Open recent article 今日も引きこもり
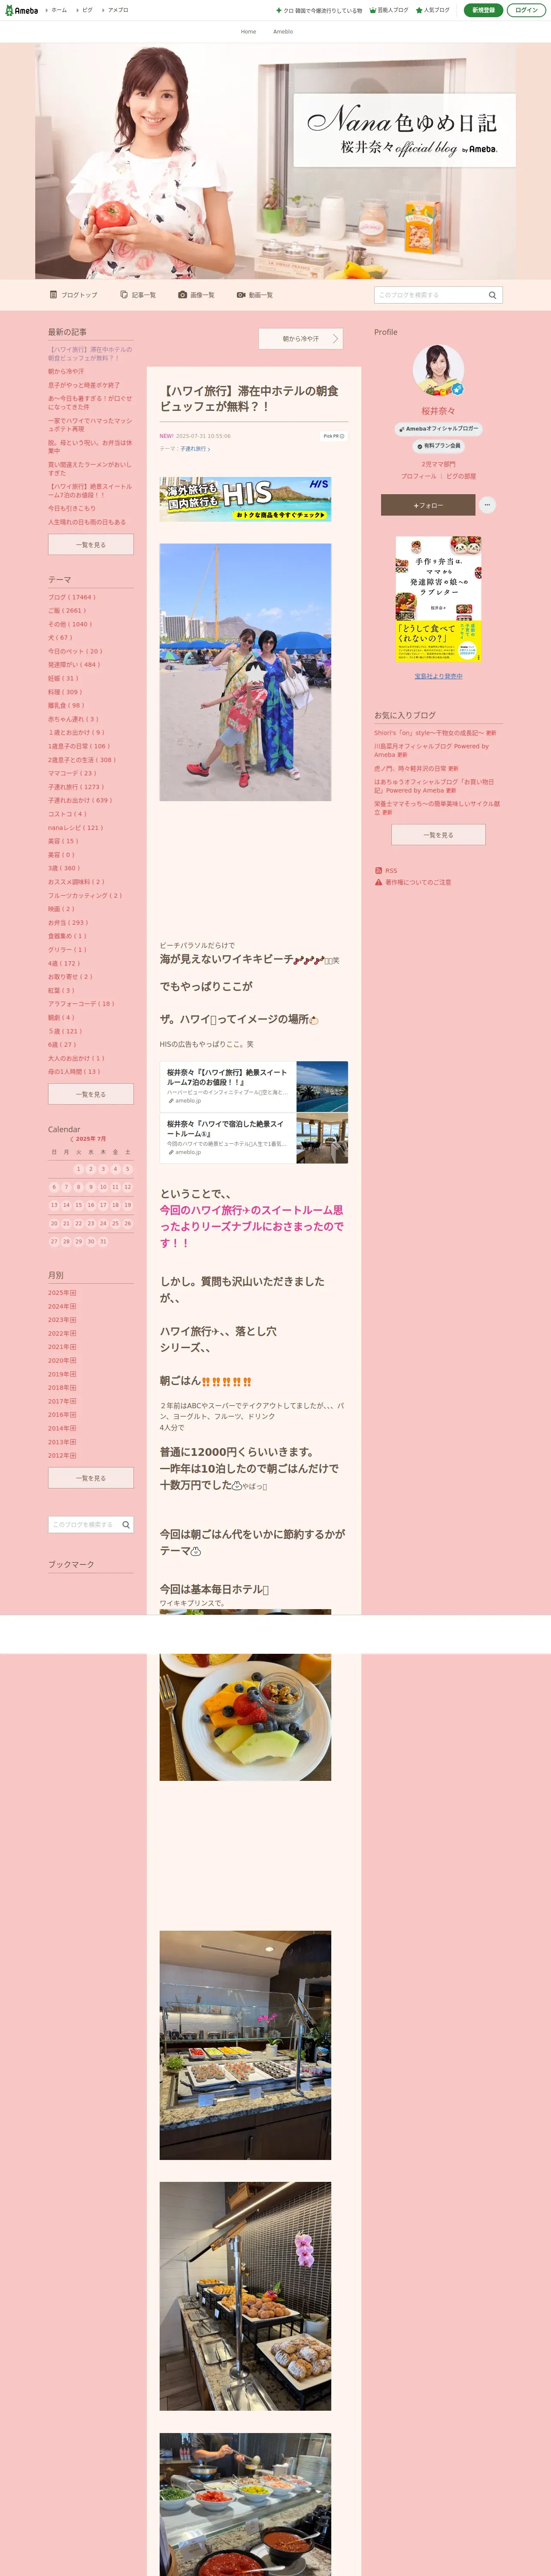Image resolution: width=551 pixels, height=2576 pixels. pyautogui.click(x=72, y=508)
